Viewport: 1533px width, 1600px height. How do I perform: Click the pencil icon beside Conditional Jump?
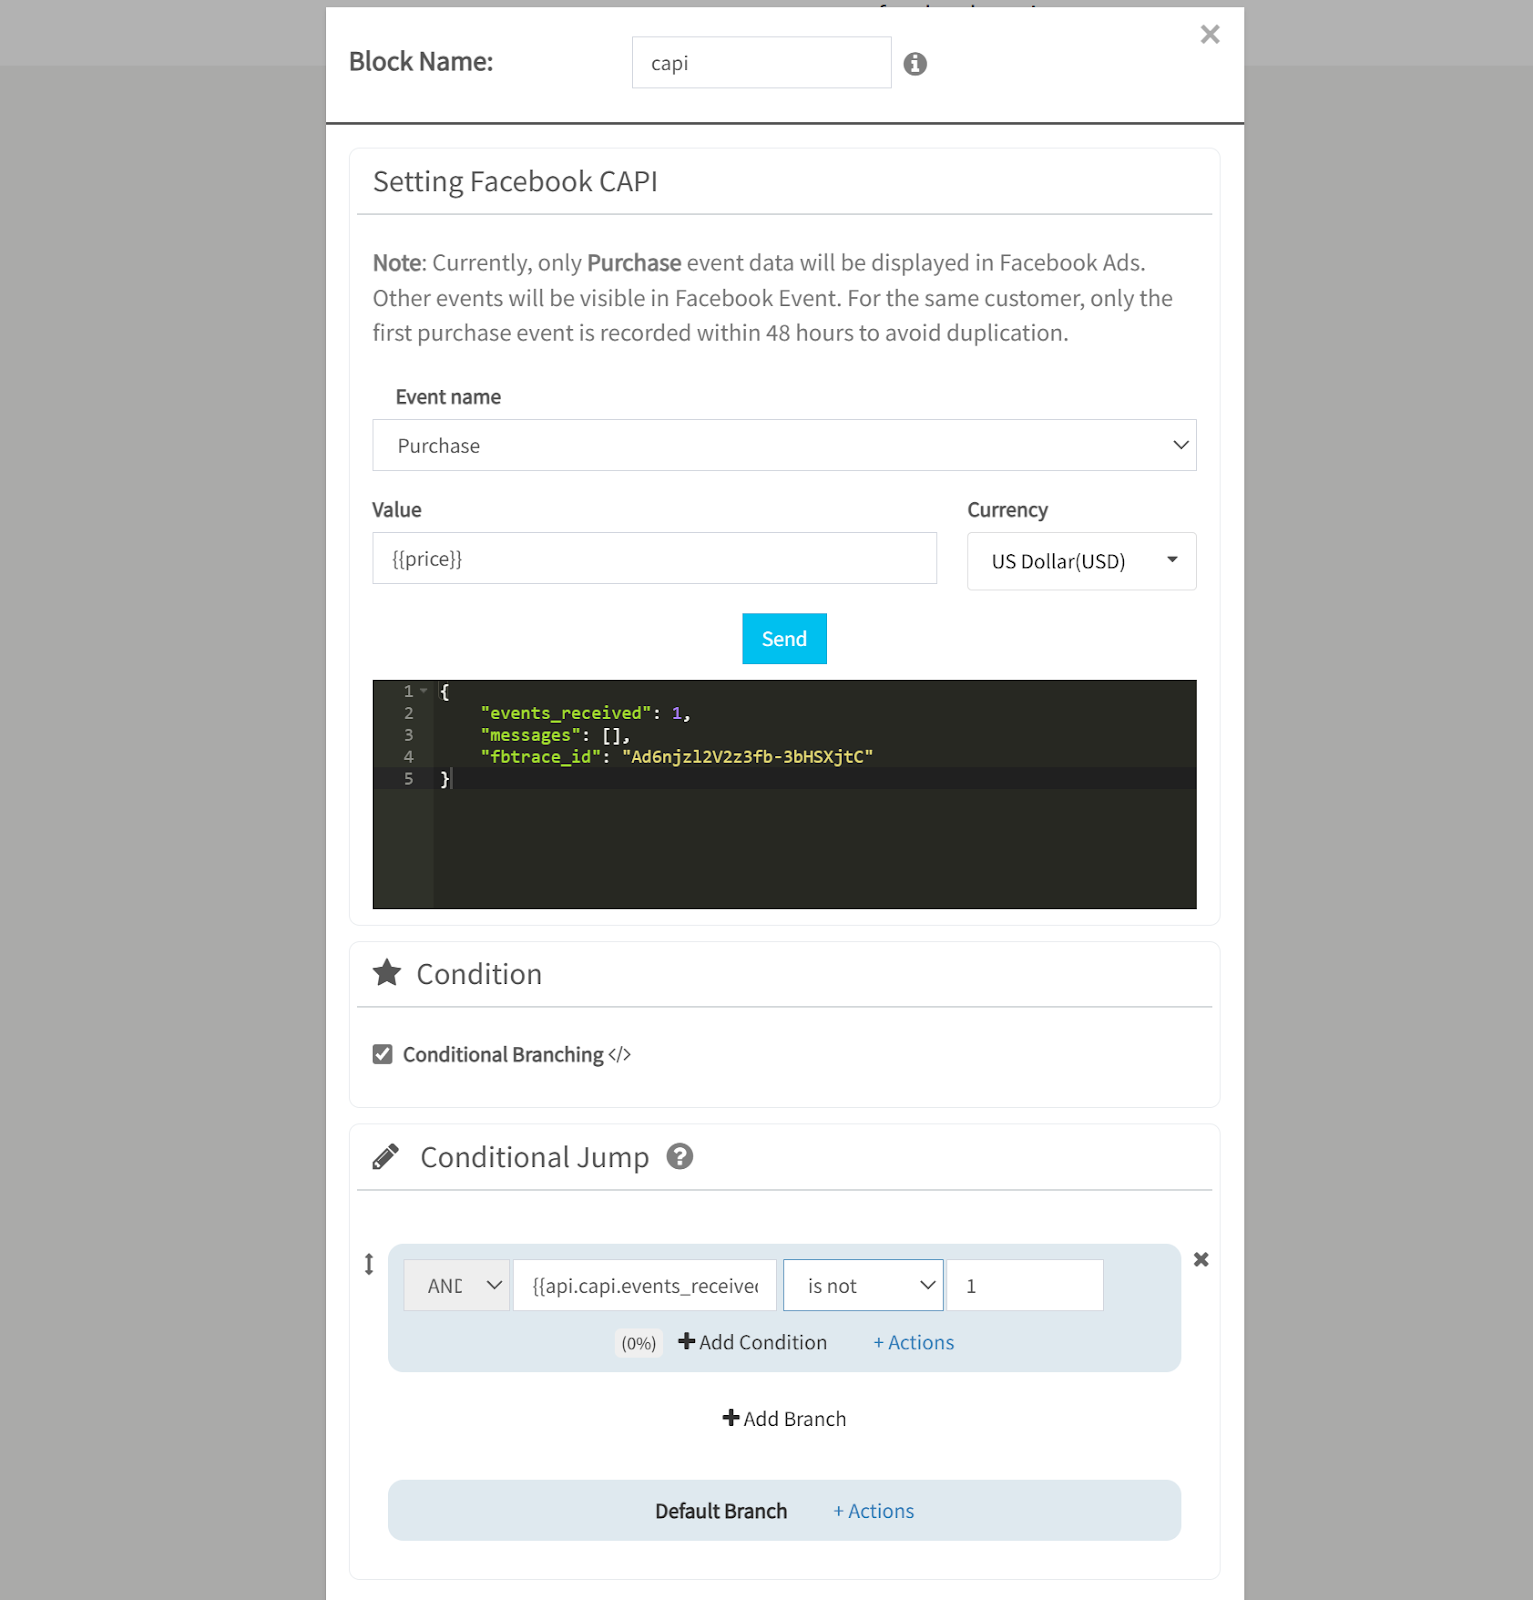point(386,1157)
